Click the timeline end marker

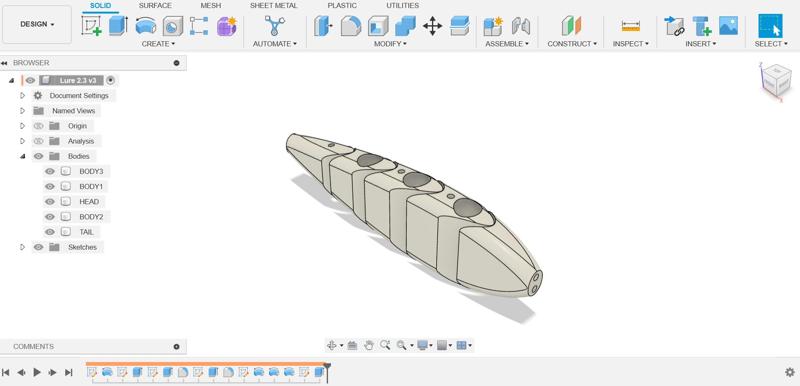[x=327, y=372]
